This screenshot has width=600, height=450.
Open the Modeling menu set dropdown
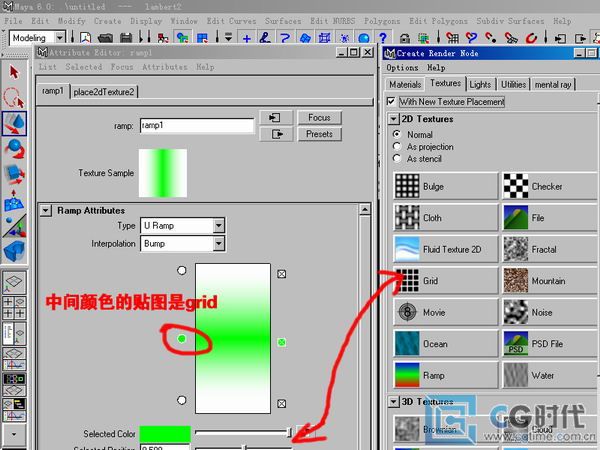click(x=60, y=38)
